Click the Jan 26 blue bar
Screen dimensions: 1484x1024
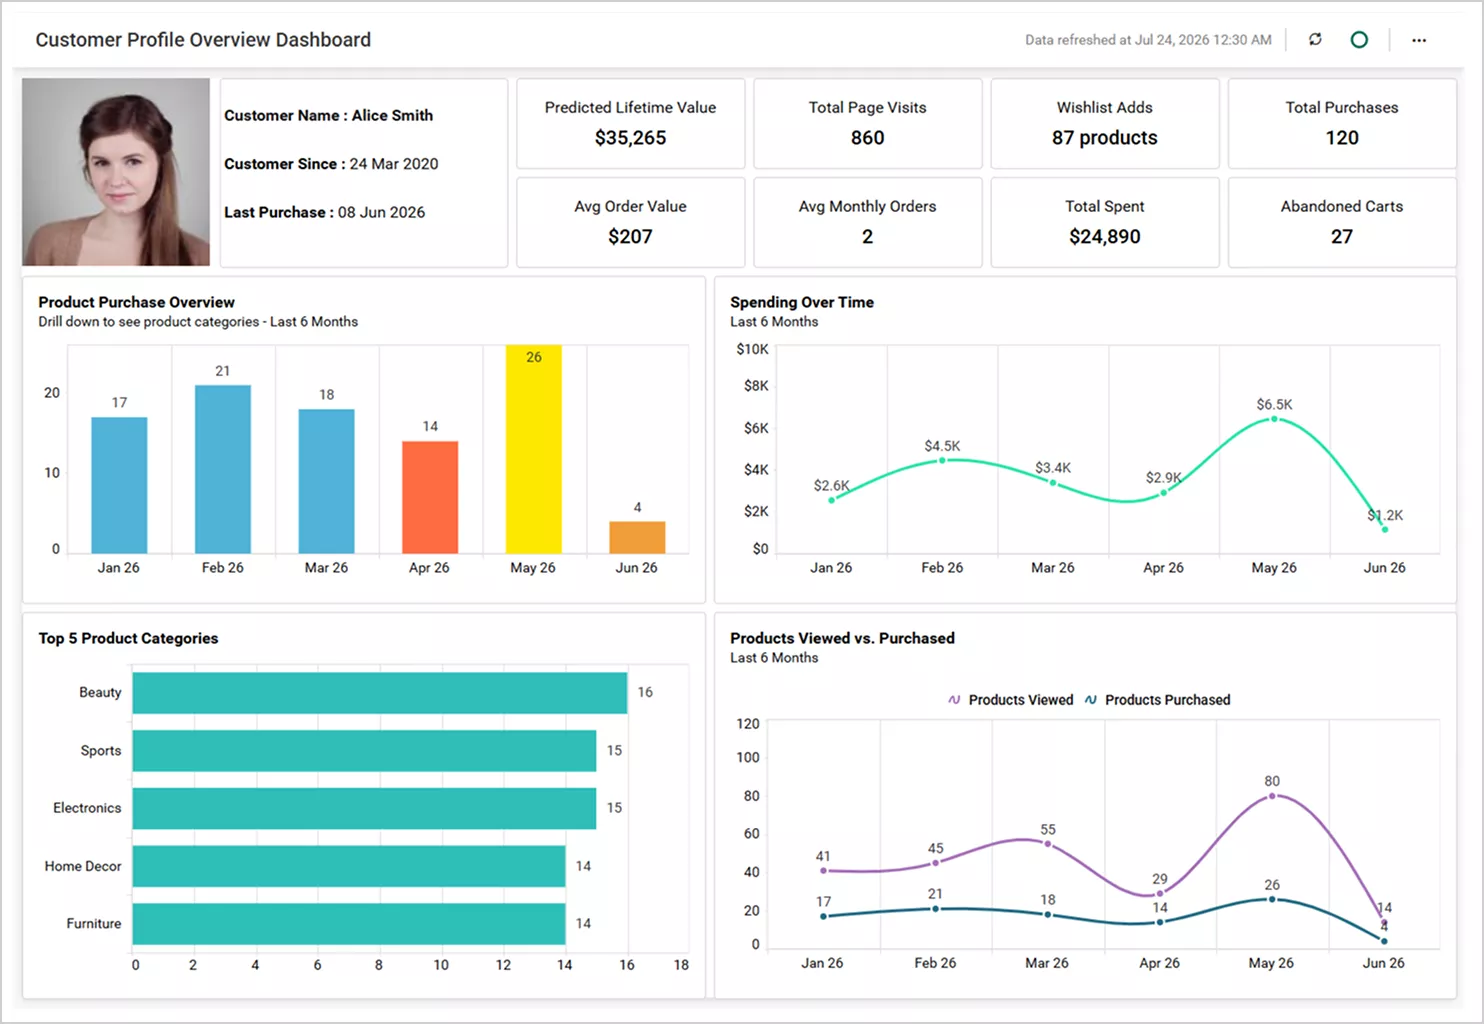[119, 485]
